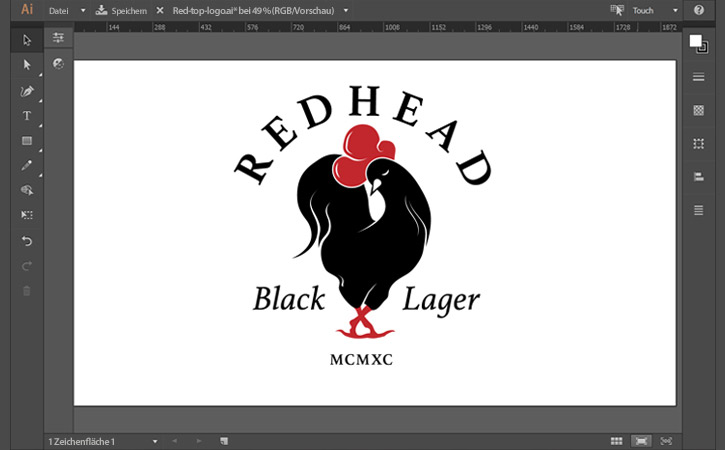Select the Free Transform tool

(x=27, y=215)
